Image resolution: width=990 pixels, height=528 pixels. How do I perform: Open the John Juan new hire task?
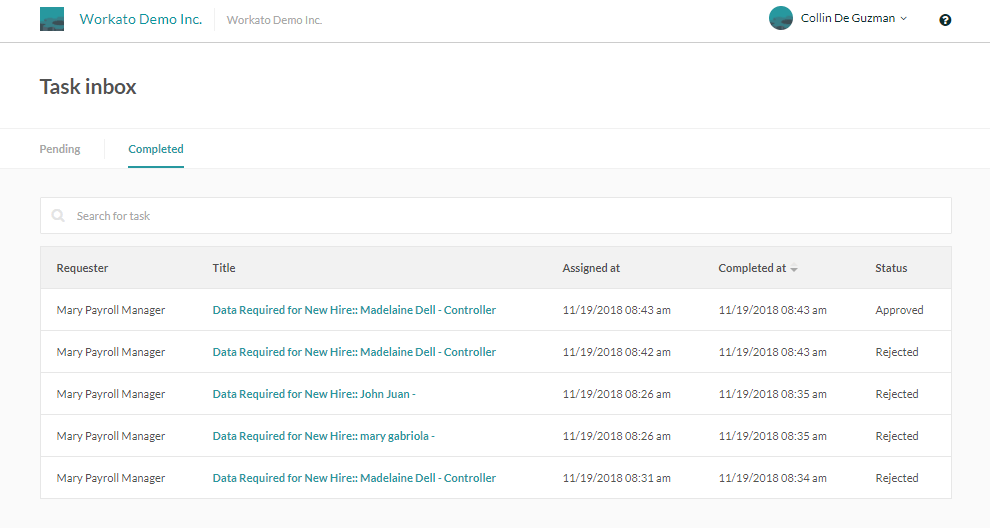pyautogui.click(x=314, y=394)
